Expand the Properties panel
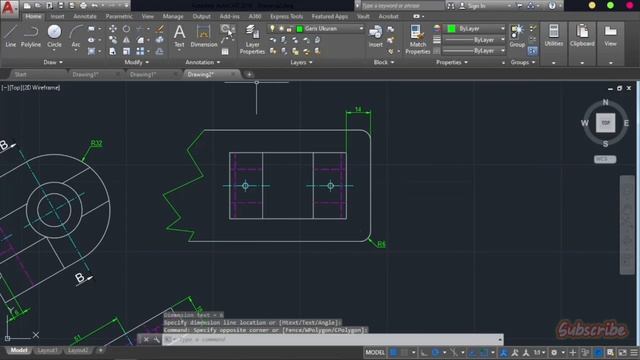 [x=451, y=62]
